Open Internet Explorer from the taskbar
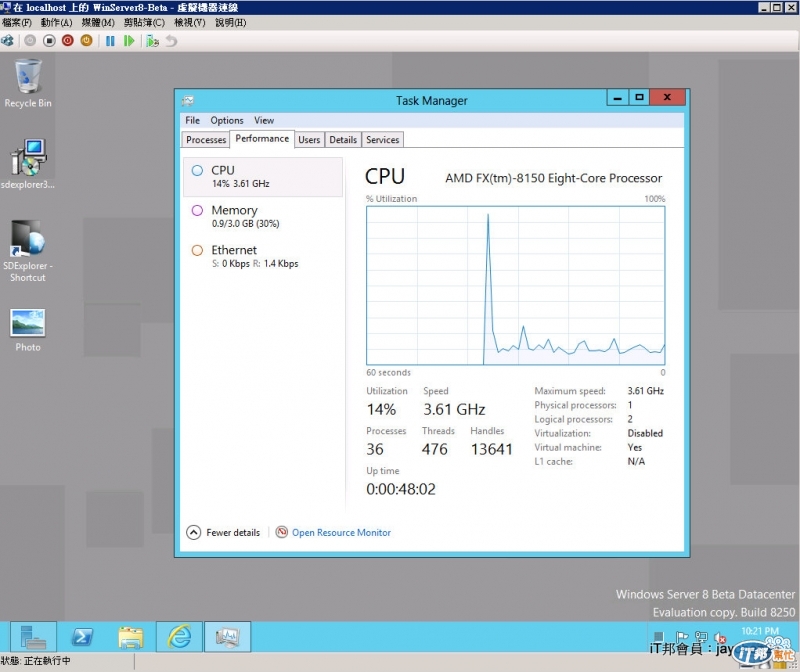Screen dimensions: 800x672 pos(180,637)
